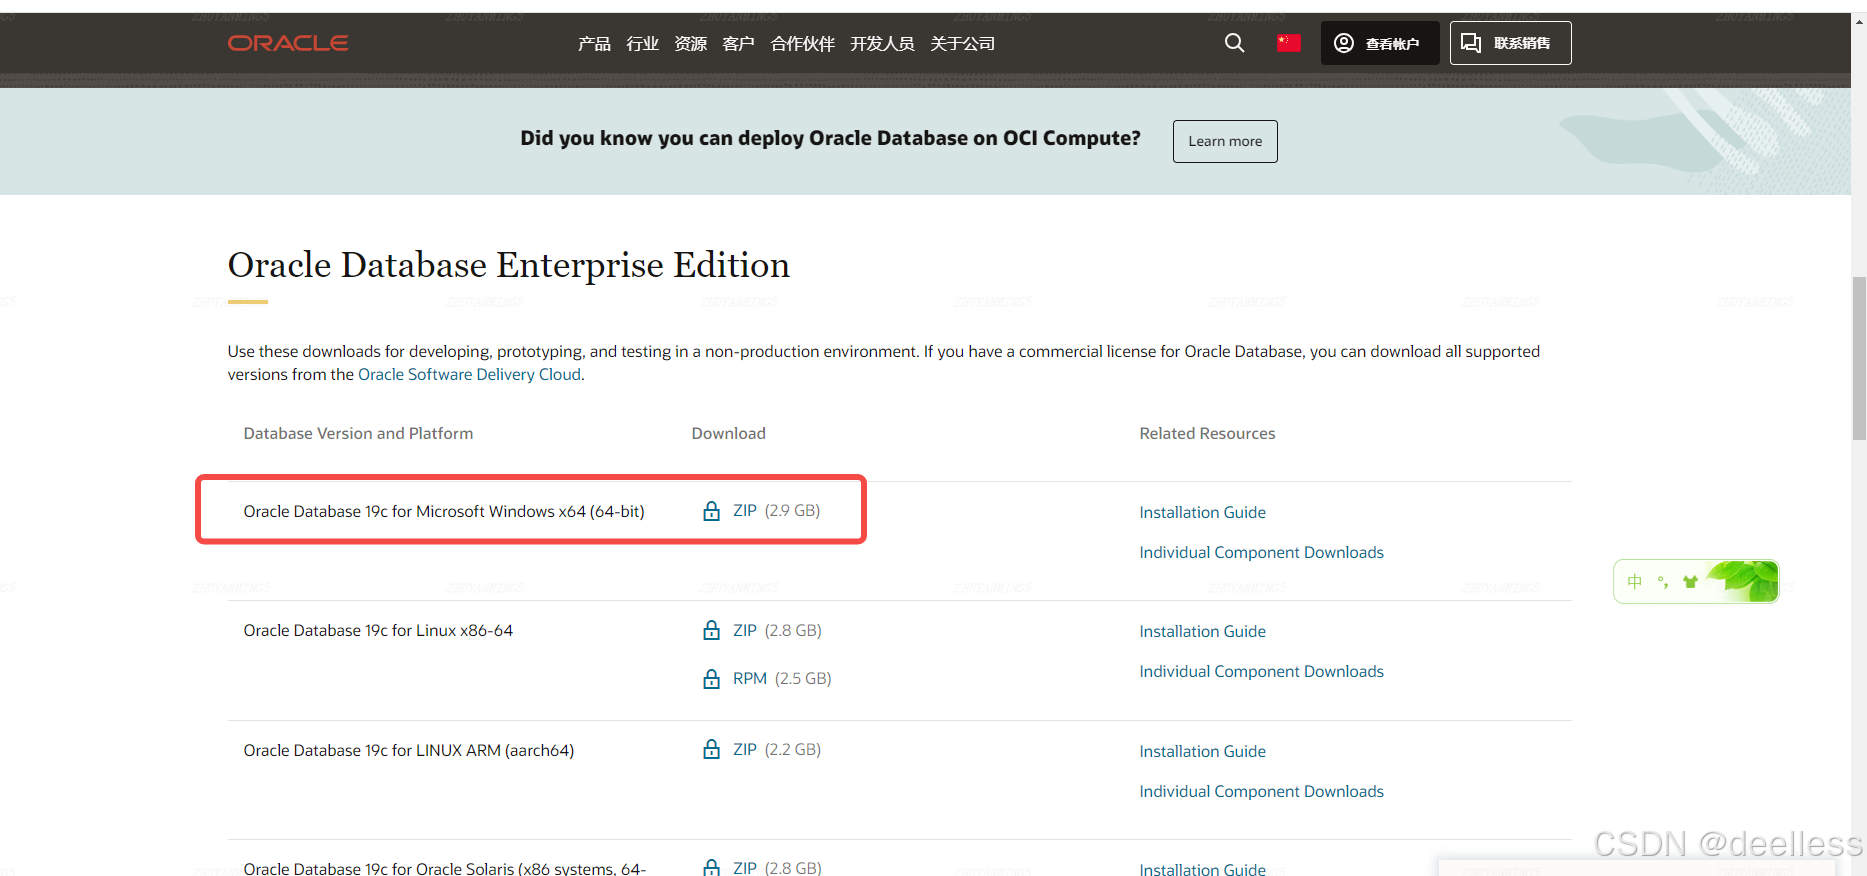This screenshot has width=1867, height=876.
Task: Open the 行业 menu
Action: pyautogui.click(x=642, y=44)
